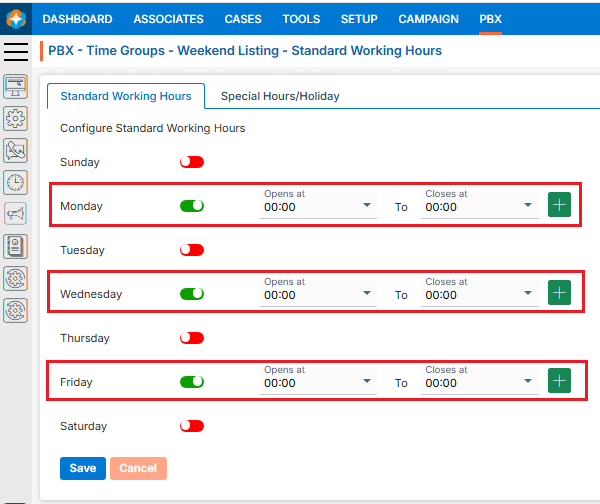
Task: Enable the Sunday toggle
Action: [192, 162]
